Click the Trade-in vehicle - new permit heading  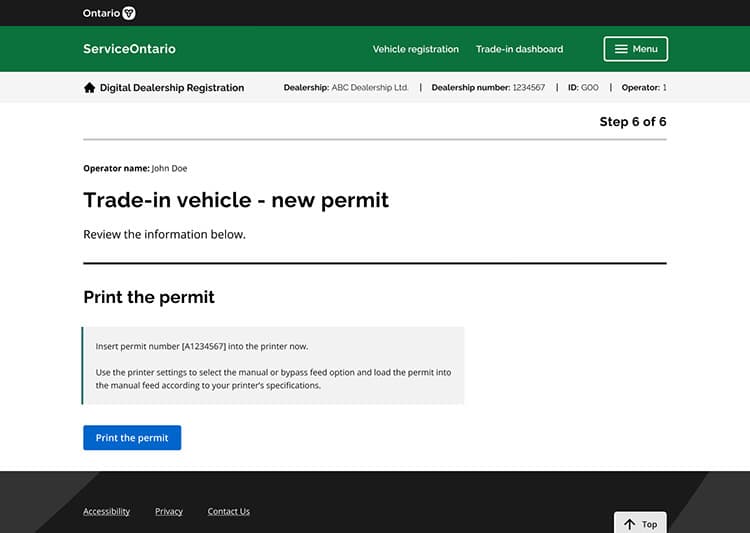pos(236,200)
